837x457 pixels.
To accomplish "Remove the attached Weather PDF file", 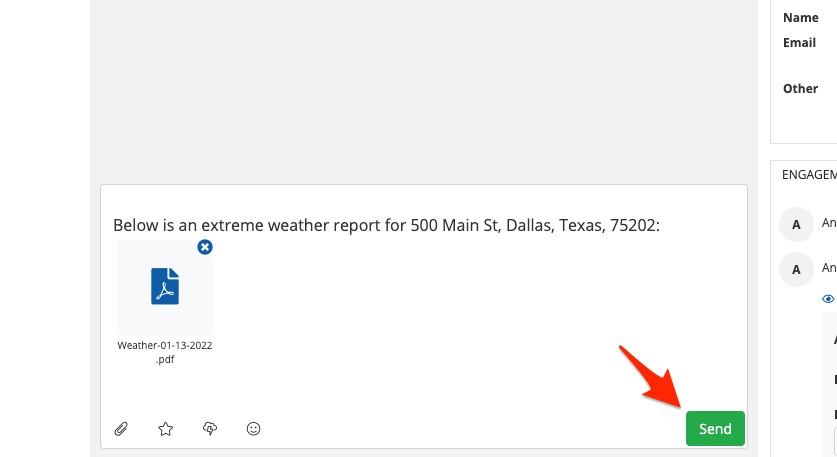I will click(205, 247).
